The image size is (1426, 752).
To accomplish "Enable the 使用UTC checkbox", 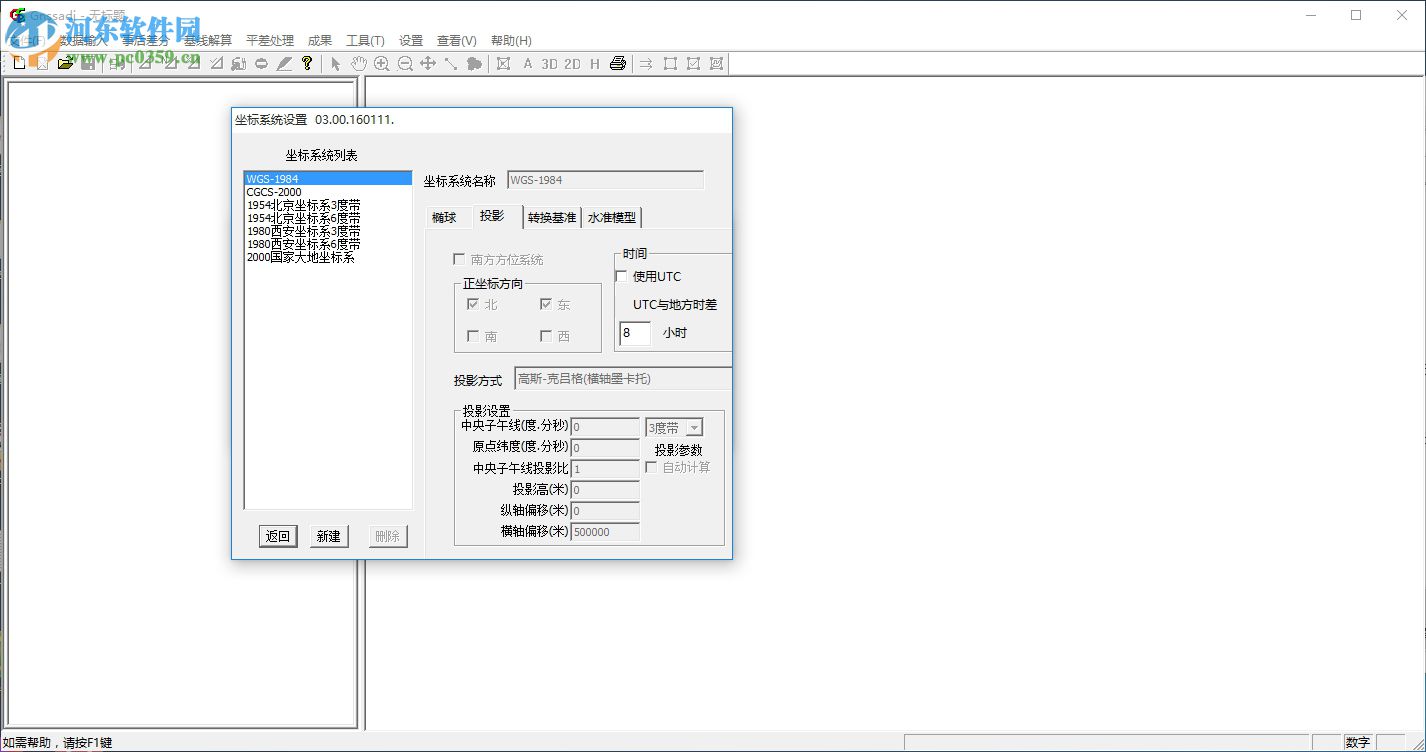I will click(x=621, y=276).
